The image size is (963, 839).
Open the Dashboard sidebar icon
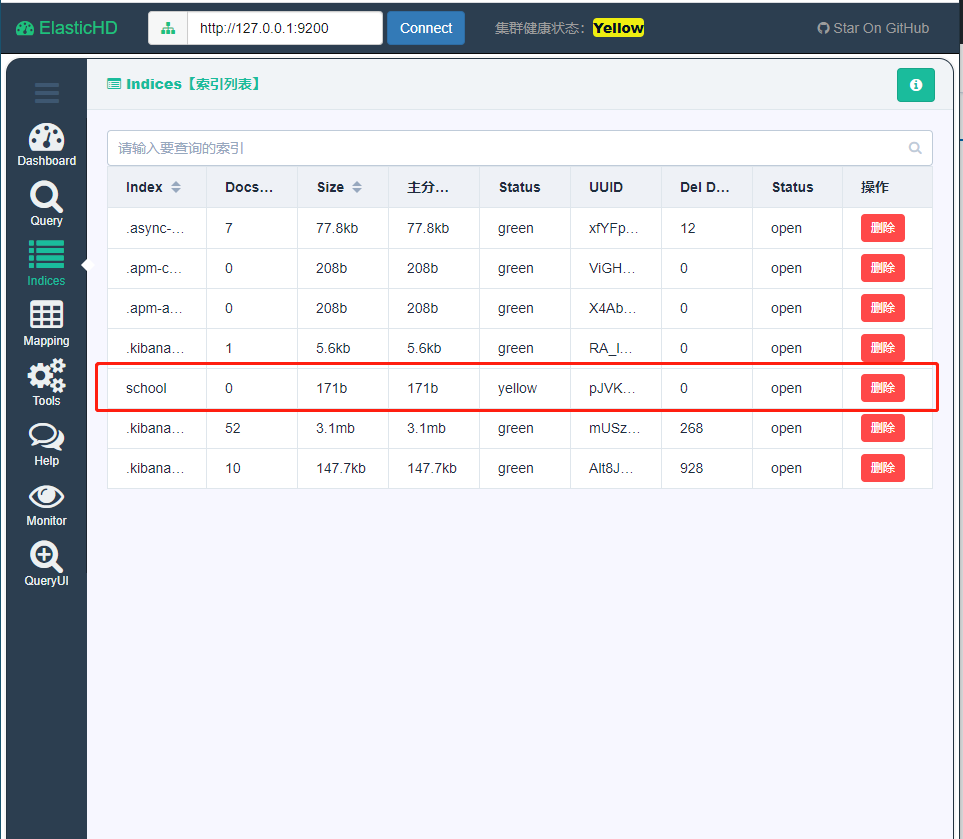pos(46,138)
